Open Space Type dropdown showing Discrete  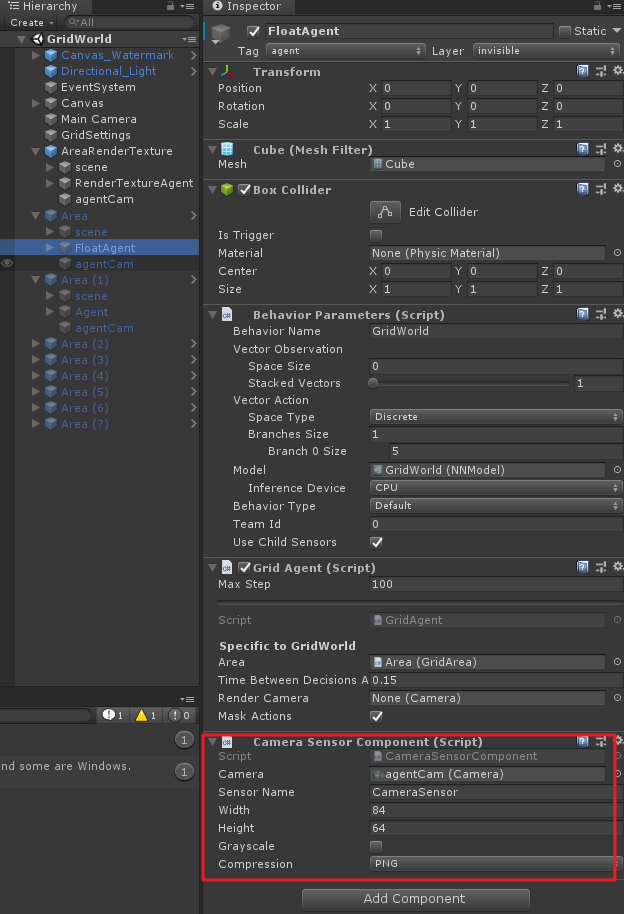[x=496, y=416]
